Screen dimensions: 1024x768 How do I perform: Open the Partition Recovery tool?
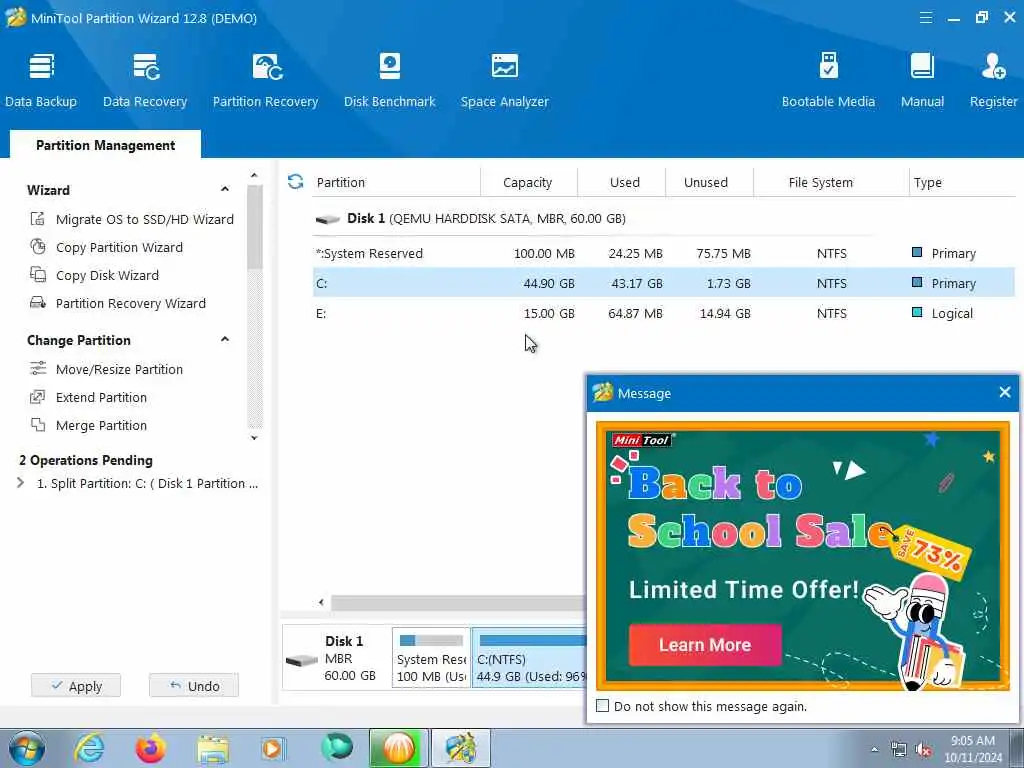(x=265, y=80)
